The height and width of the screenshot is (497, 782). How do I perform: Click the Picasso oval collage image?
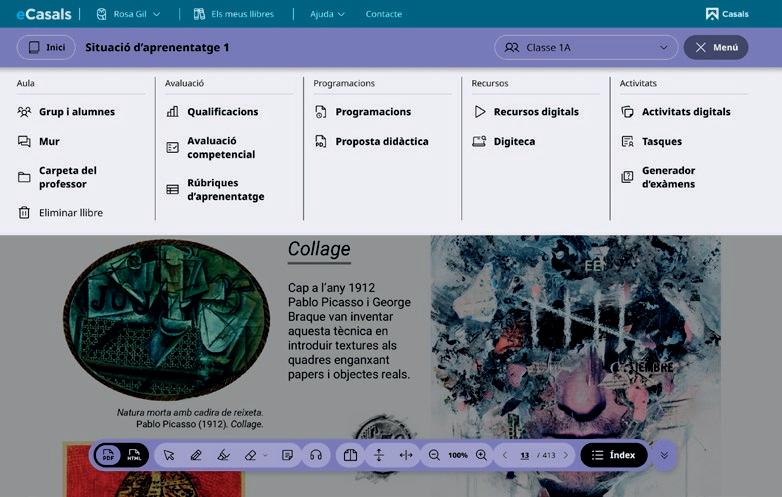(x=166, y=319)
